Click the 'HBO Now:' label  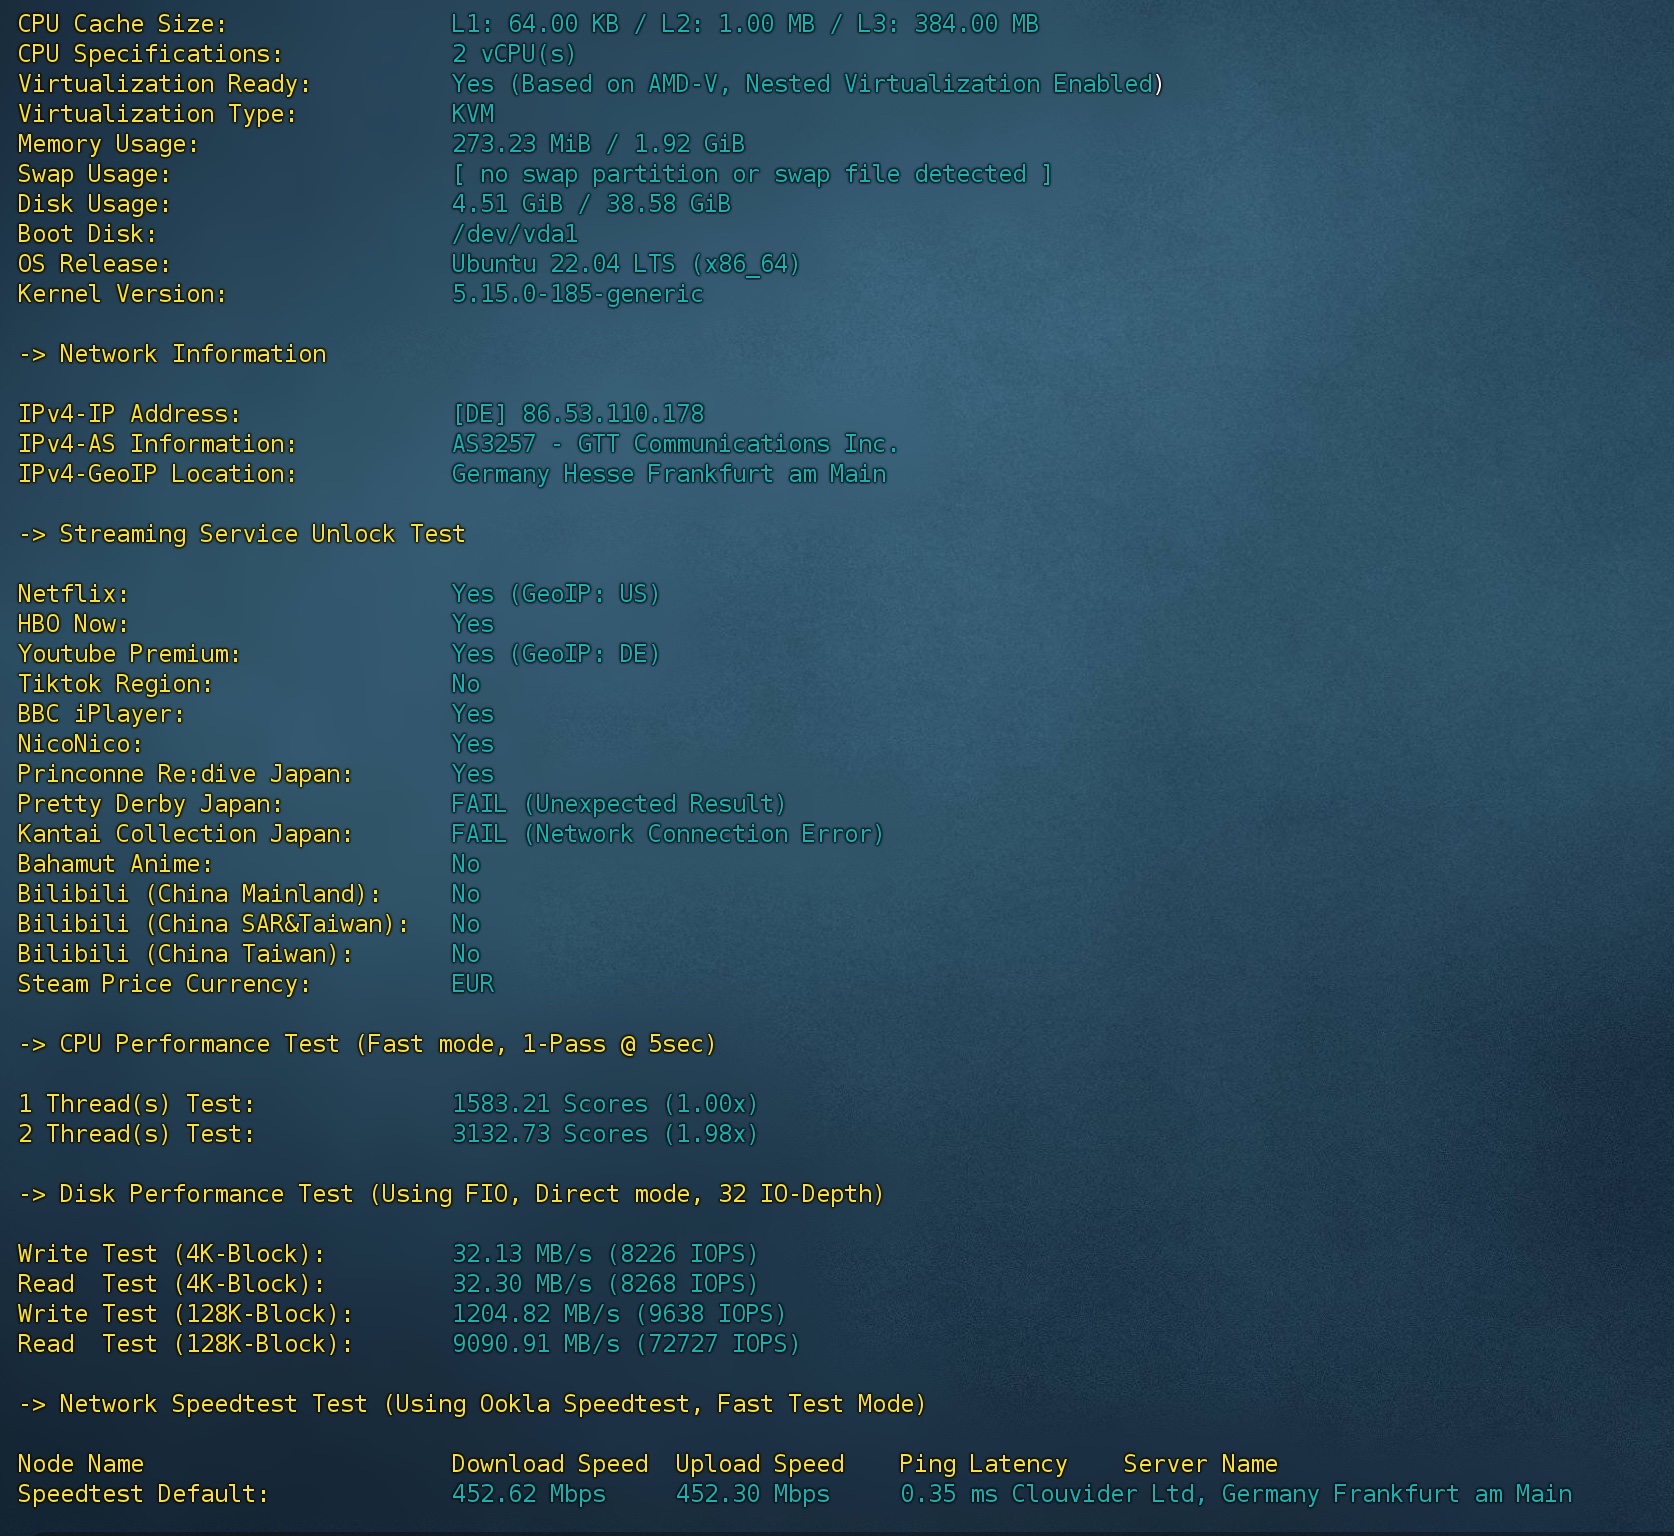coord(73,623)
